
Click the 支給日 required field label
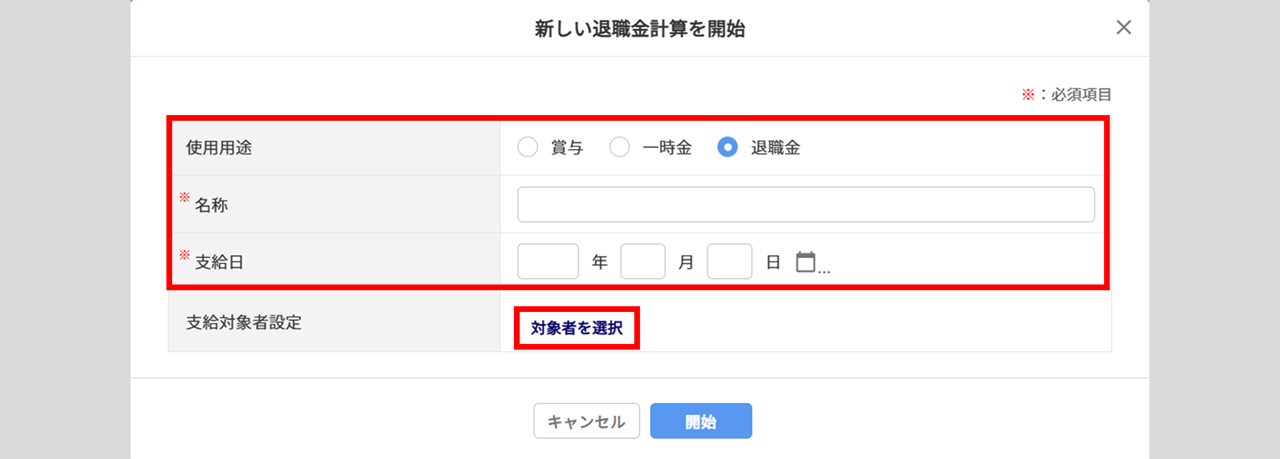point(211,261)
